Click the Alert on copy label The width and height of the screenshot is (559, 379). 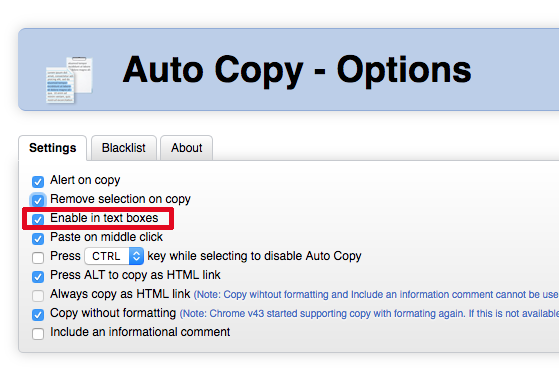(x=85, y=180)
